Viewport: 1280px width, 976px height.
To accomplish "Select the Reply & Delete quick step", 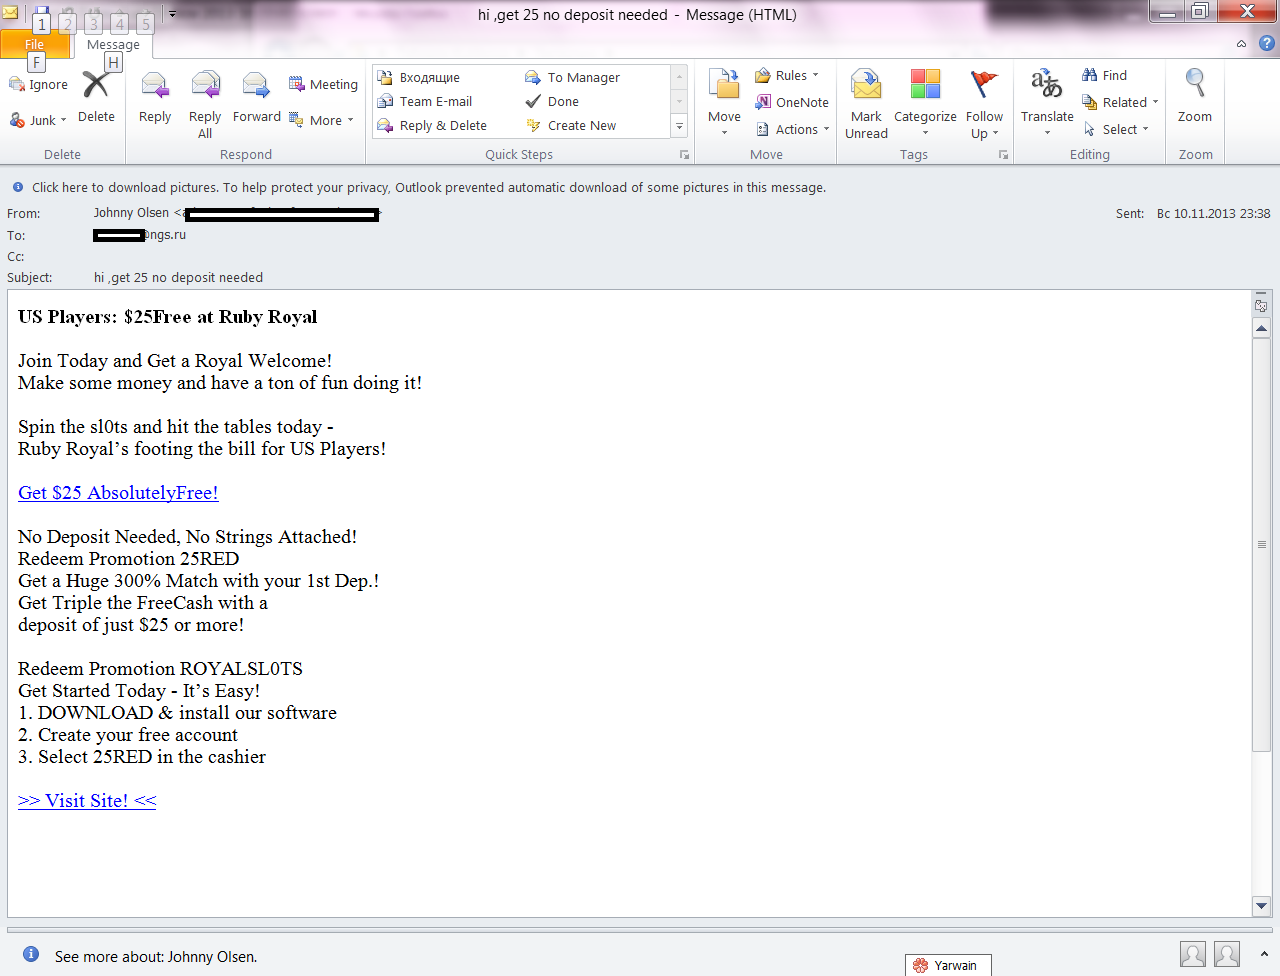I will pos(432,125).
